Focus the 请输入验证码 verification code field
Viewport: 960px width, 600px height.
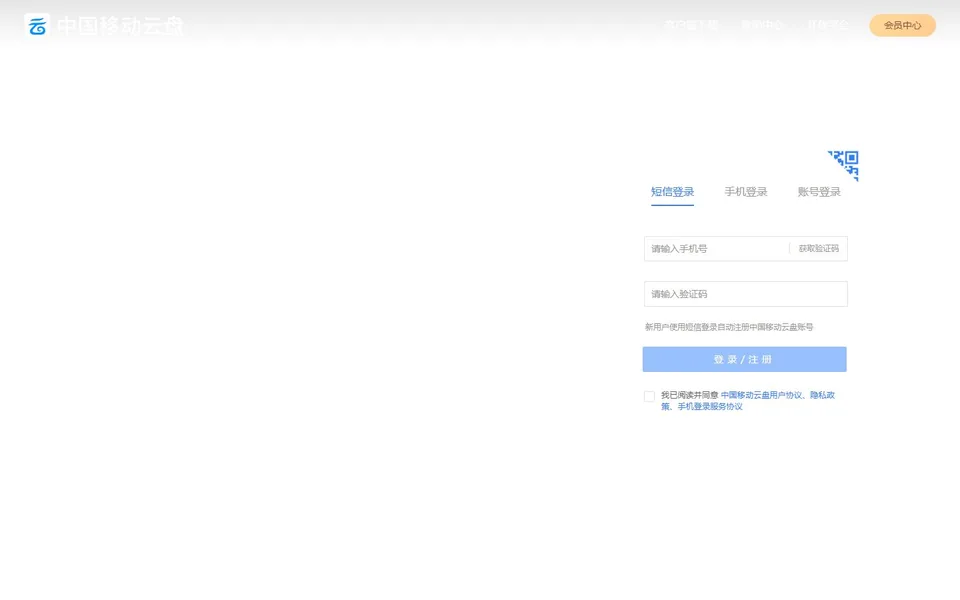746,294
